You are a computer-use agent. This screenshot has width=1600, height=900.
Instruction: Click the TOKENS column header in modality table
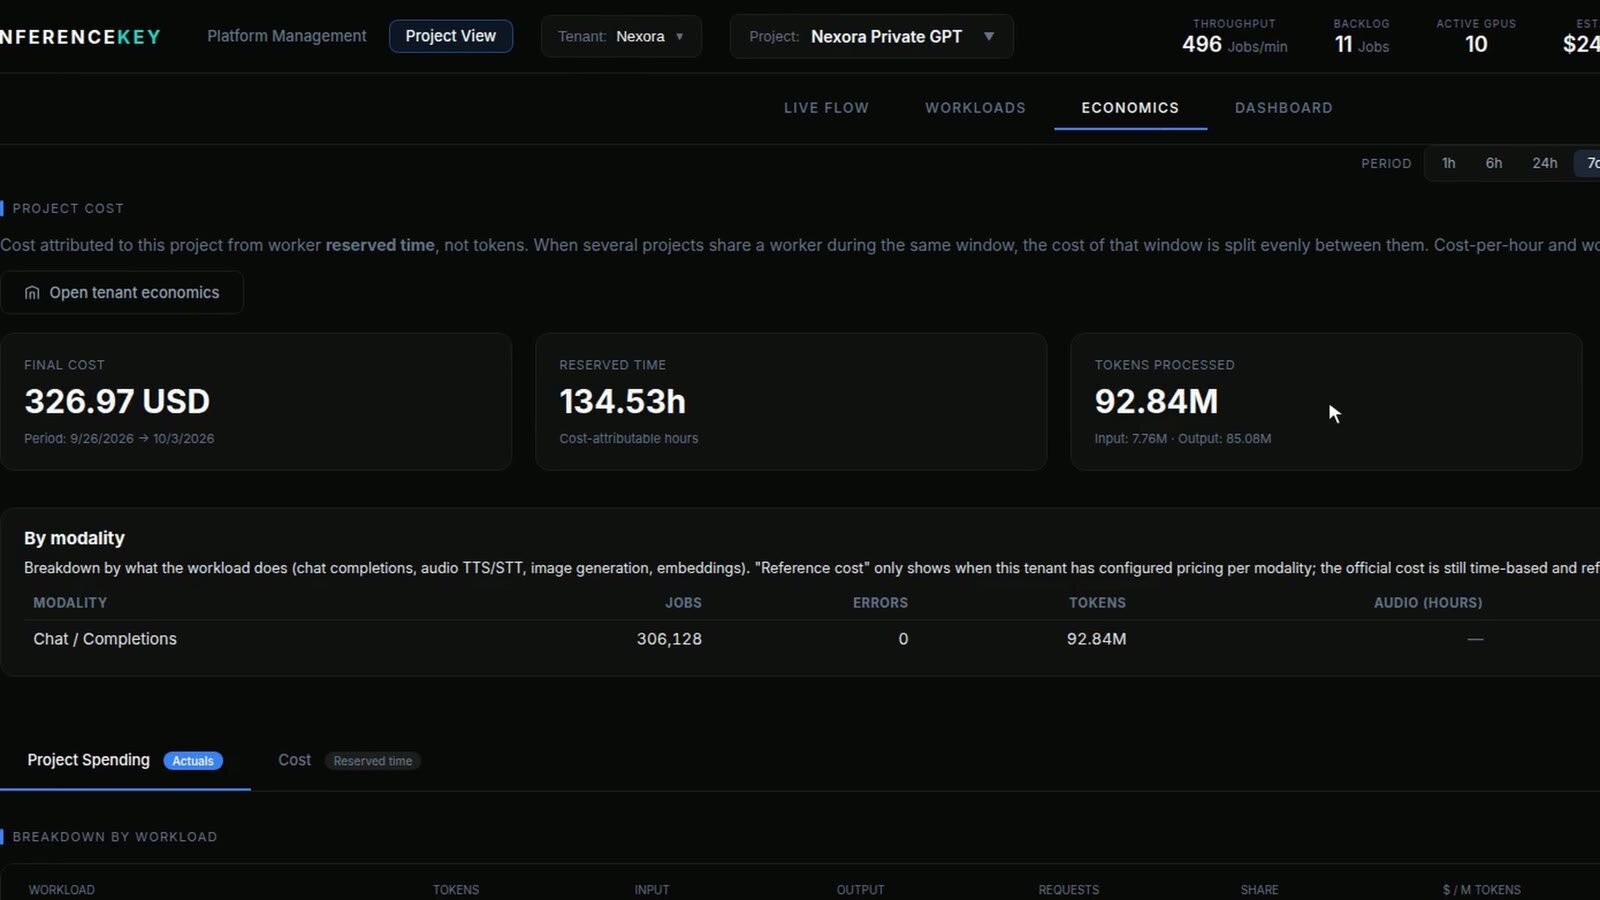1097,603
